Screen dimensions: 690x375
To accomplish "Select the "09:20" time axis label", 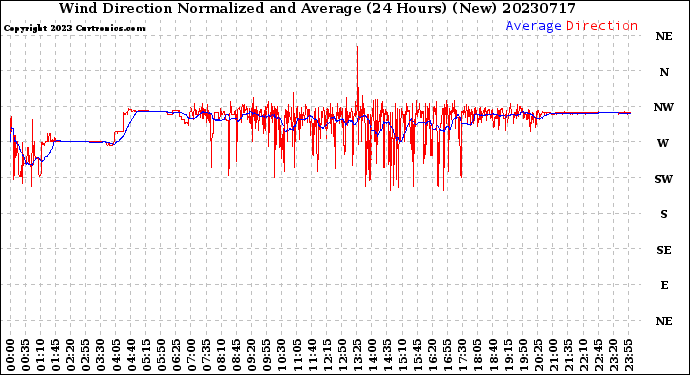I will pos(252,355).
